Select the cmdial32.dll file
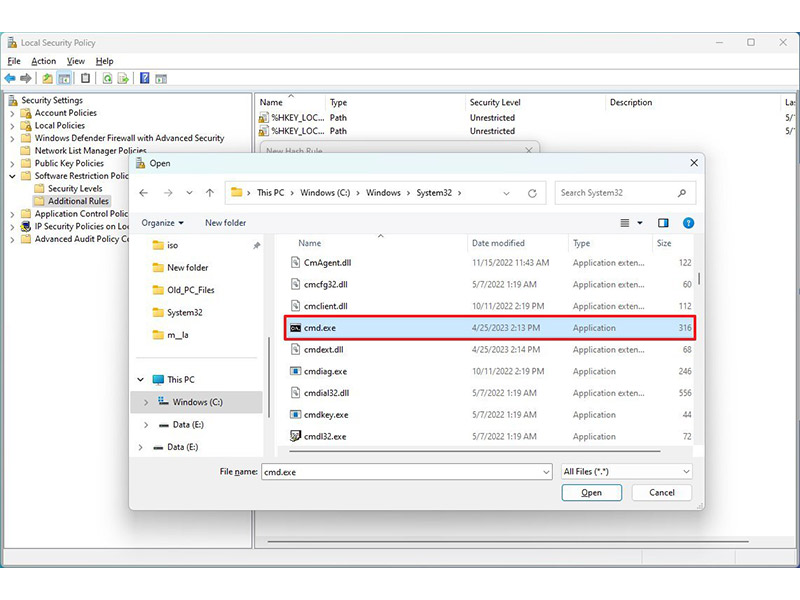The width and height of the screenshot is (800, 600). click(490, 393)
